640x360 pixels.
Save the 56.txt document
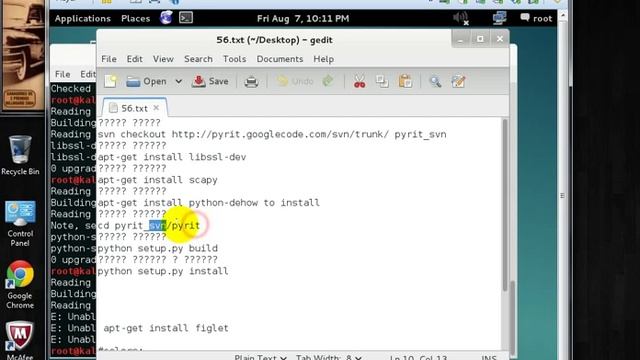click(210, 81)
